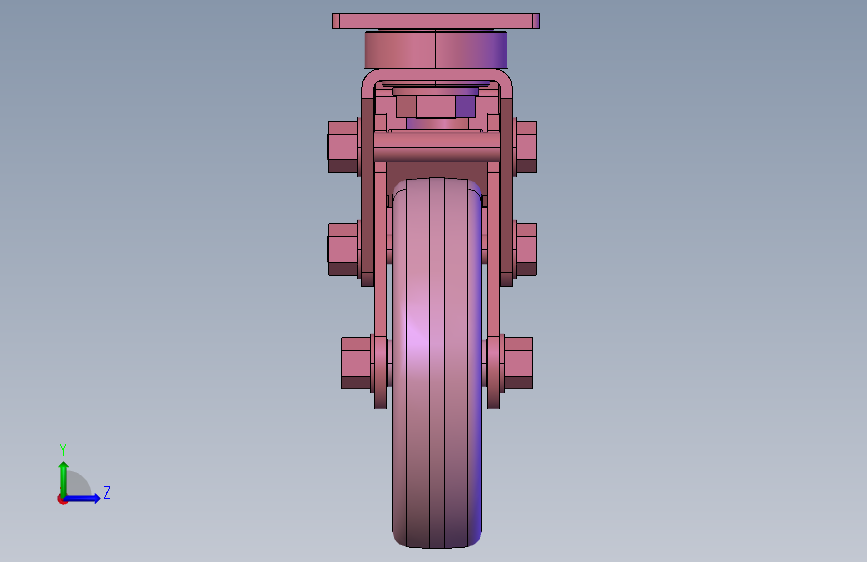This screenshot has height=562, width=867.
Task: Select the upper right hex nut
Action: 526,147
